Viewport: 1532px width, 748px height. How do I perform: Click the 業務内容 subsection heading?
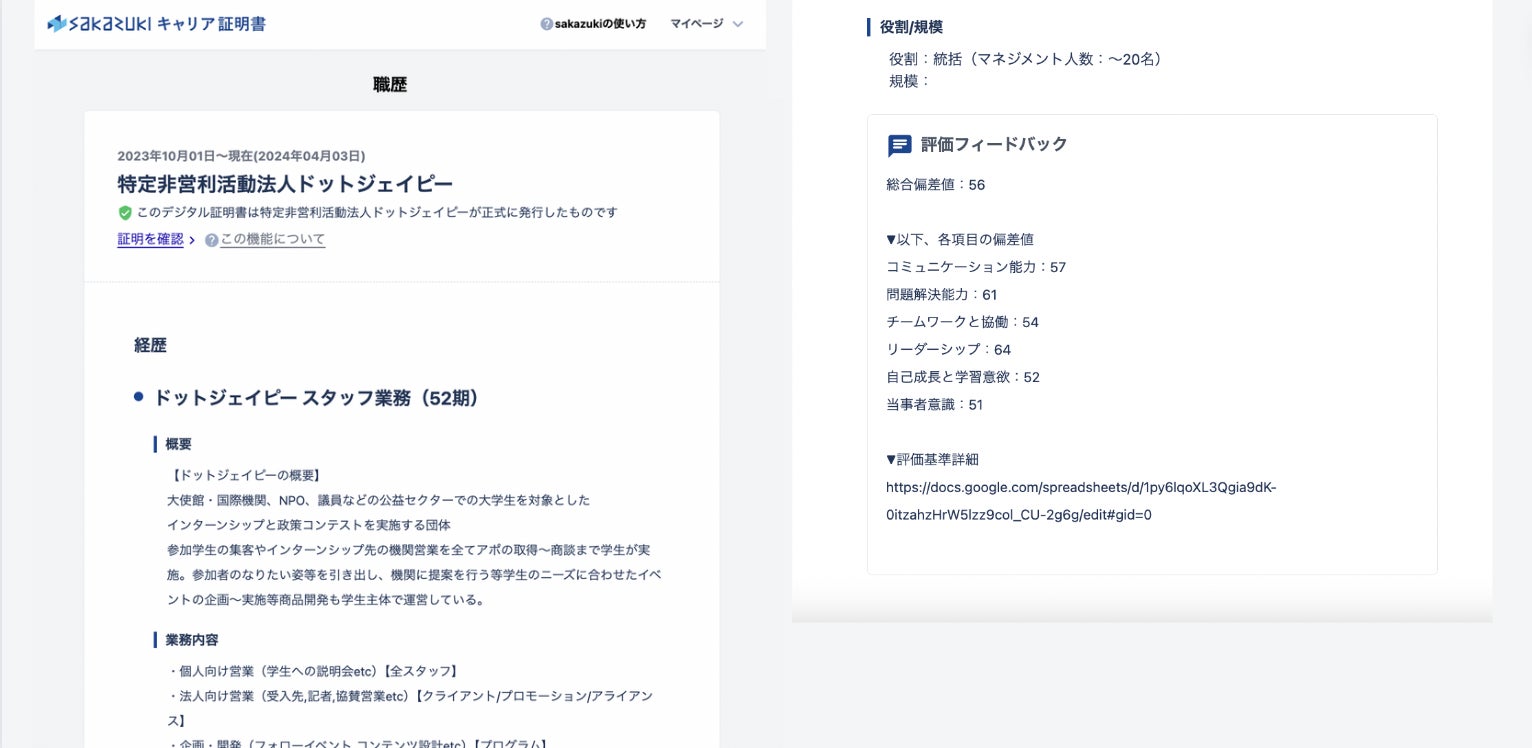pyautogui.click(x=192, y=640)
